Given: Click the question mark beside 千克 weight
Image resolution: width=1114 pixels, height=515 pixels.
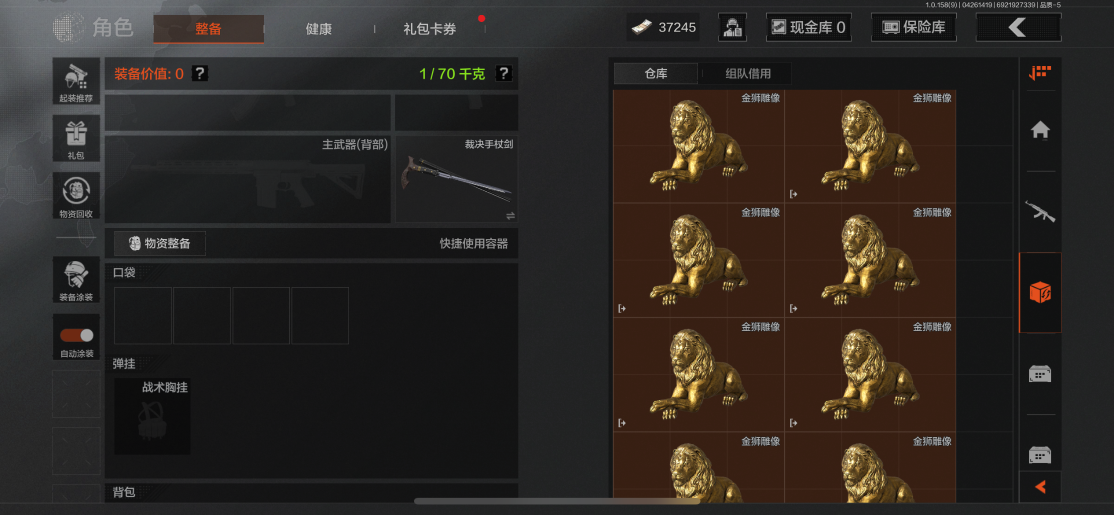Looking at the screenshot, I should (504, 73).
